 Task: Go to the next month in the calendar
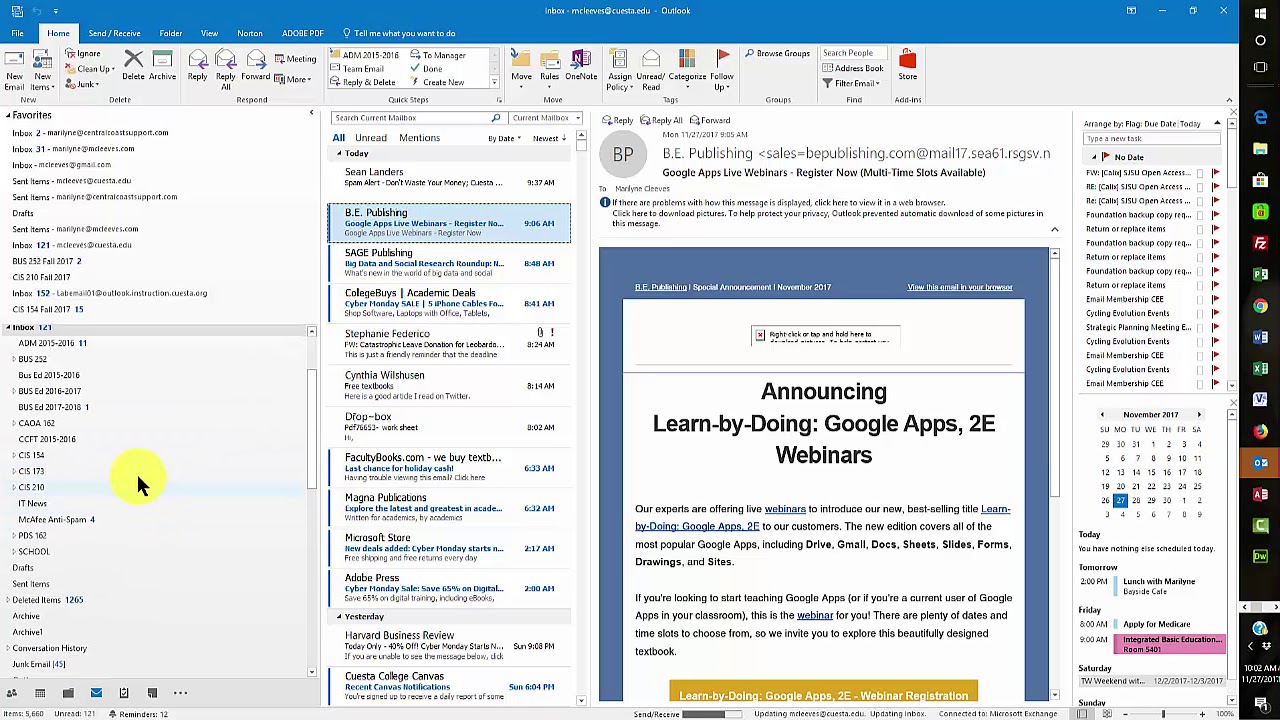(x=1199, y=414)
